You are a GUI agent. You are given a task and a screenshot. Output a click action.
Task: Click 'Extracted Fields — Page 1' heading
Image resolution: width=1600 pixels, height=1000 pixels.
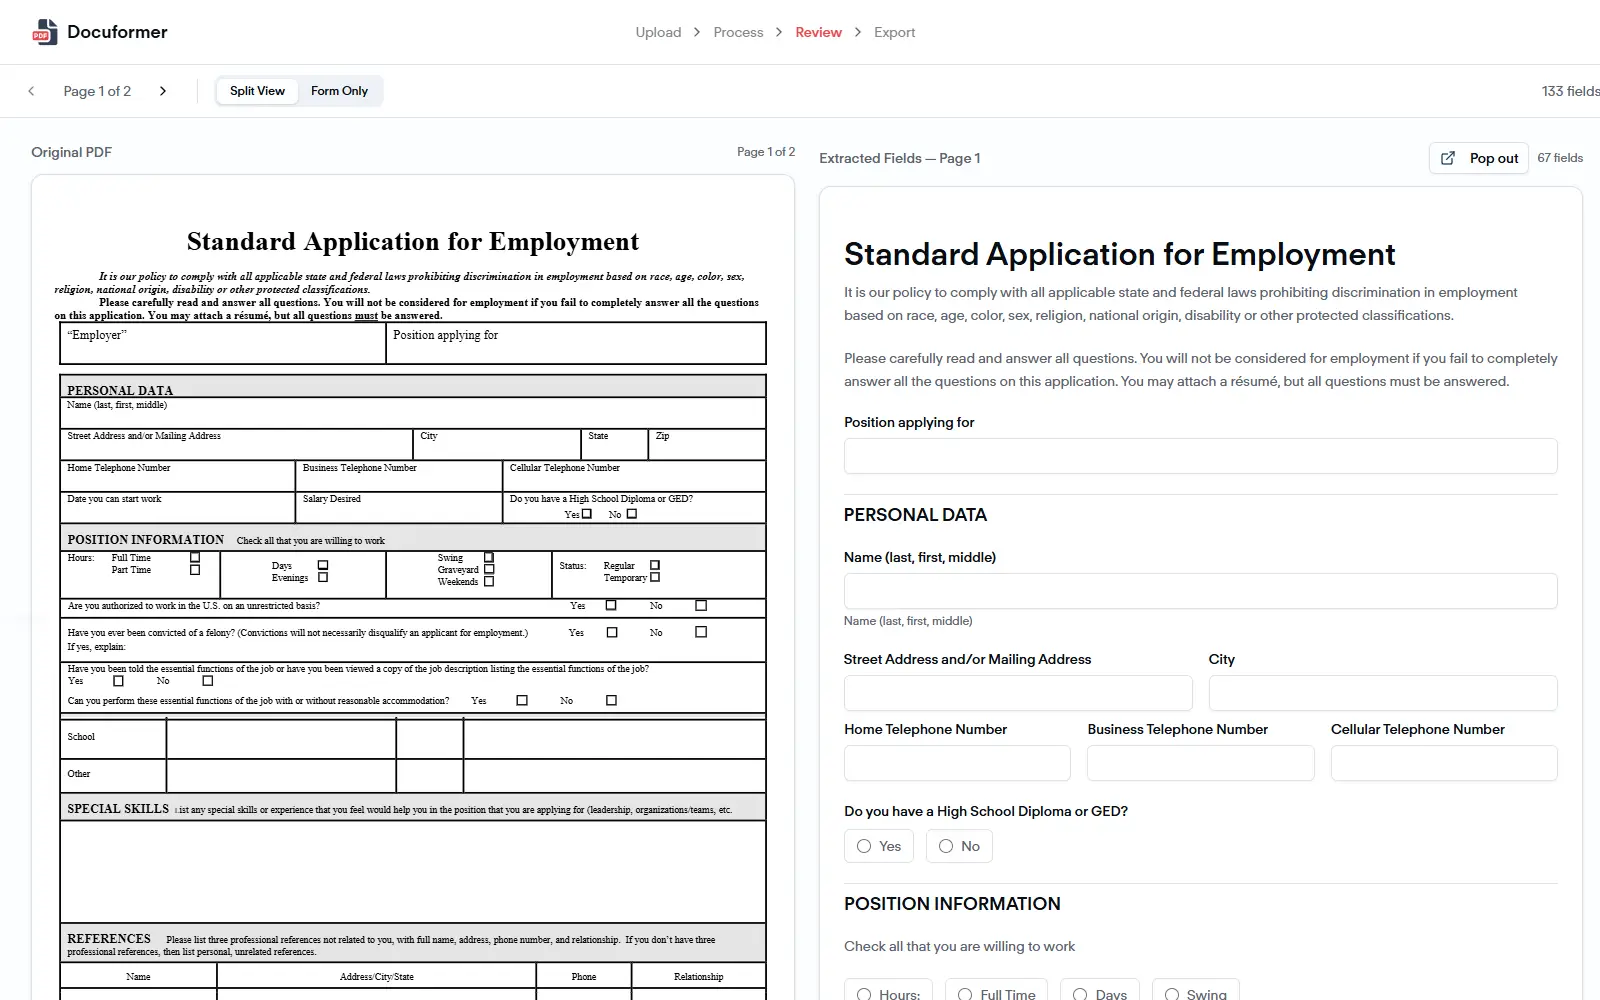click(x=899, y=158)
